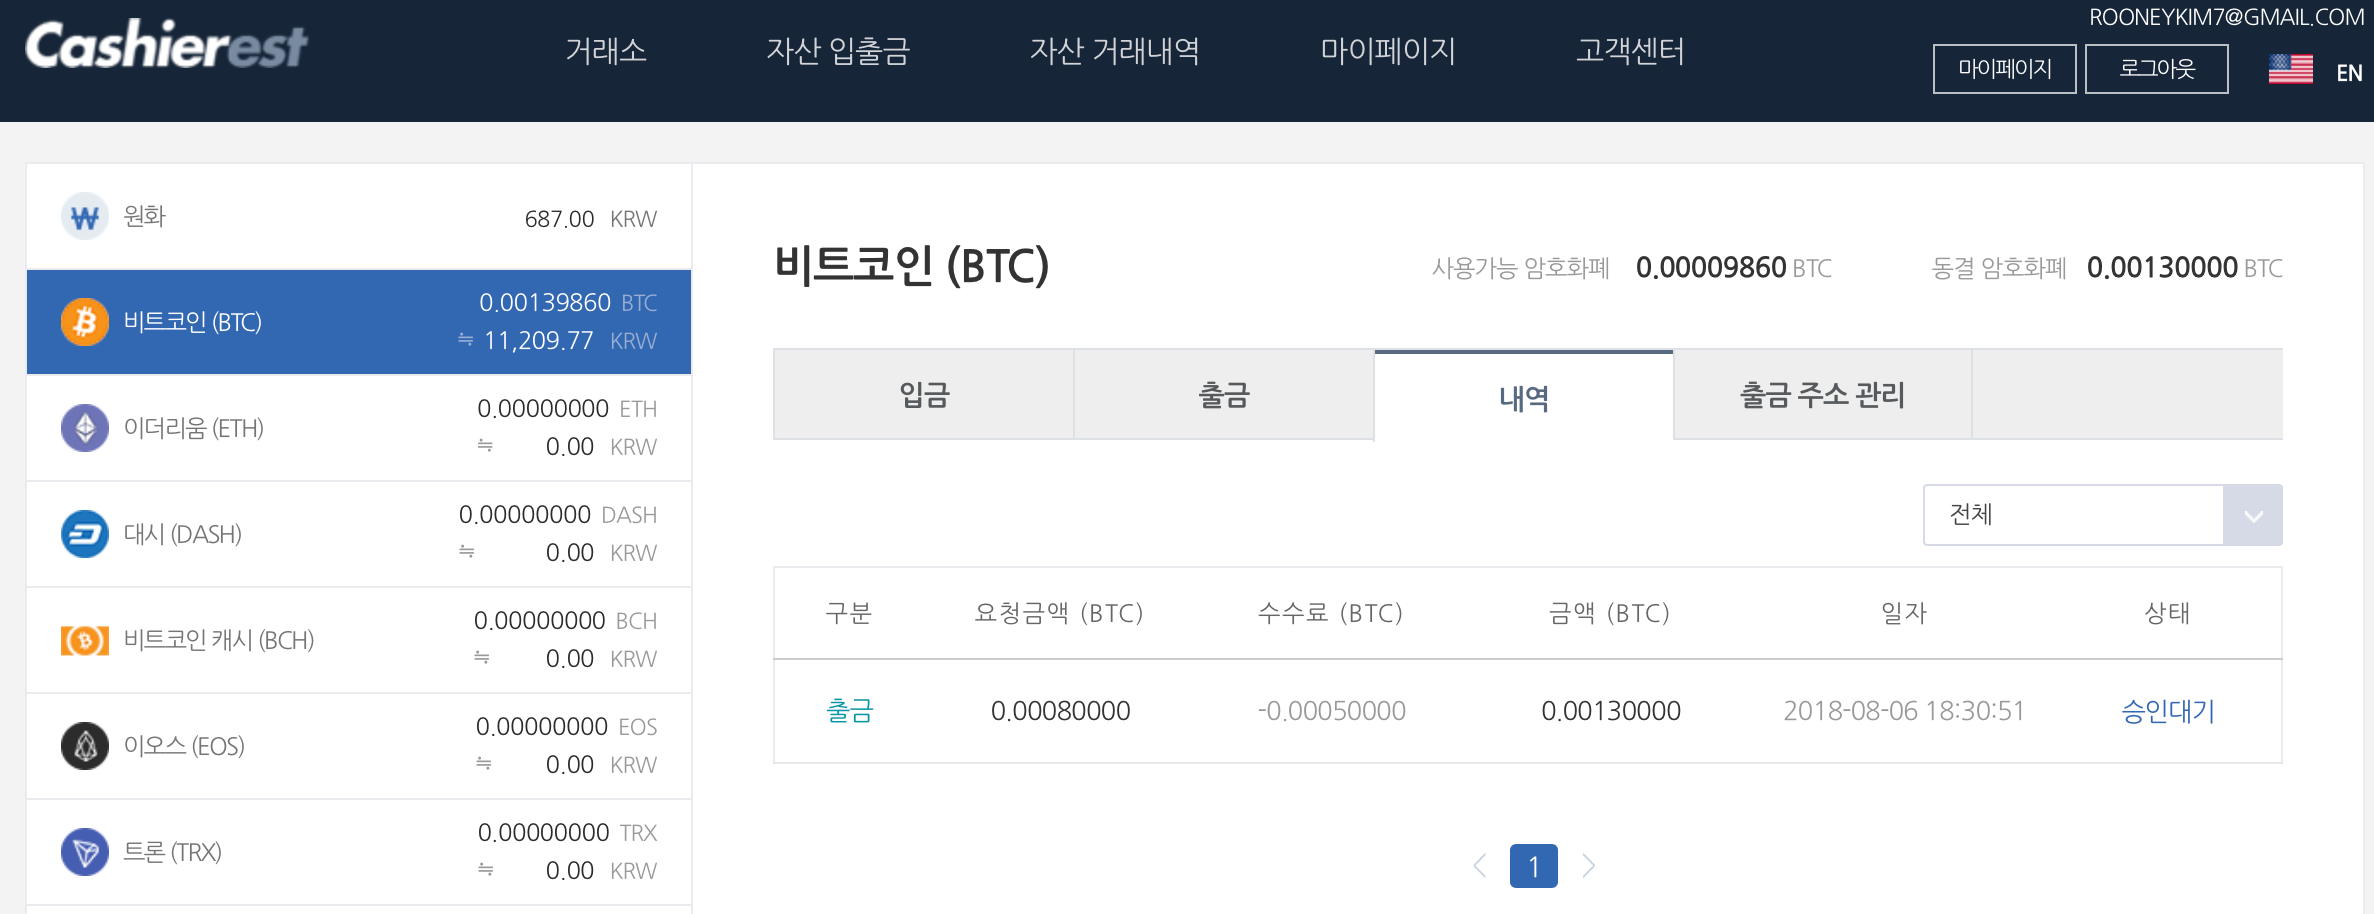The height and width of the screenshot is (914, 2374).
Task: Select the Bitcoin Cash (BCH) icon
Action: click(x=85, y=640)
